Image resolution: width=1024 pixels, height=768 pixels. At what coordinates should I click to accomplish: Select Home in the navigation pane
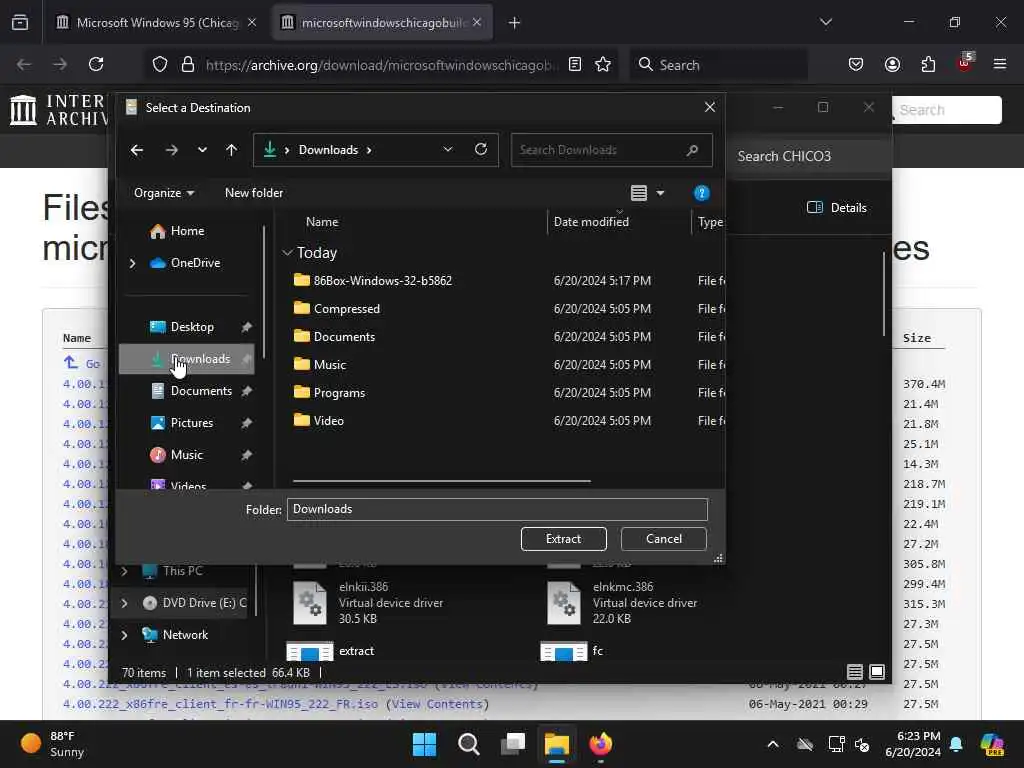(187, 231)
